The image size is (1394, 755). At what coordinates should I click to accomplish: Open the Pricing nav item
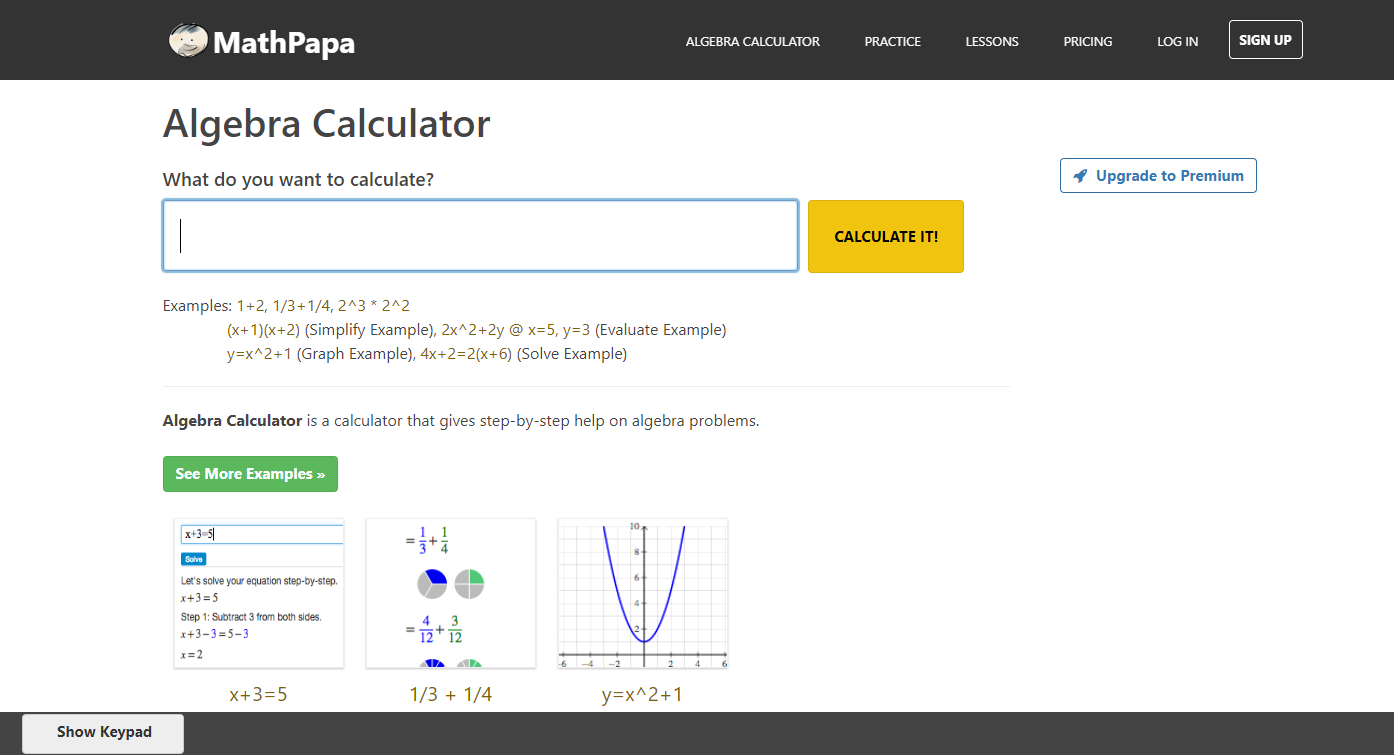pyautogui.click(x=1088, y=41)
